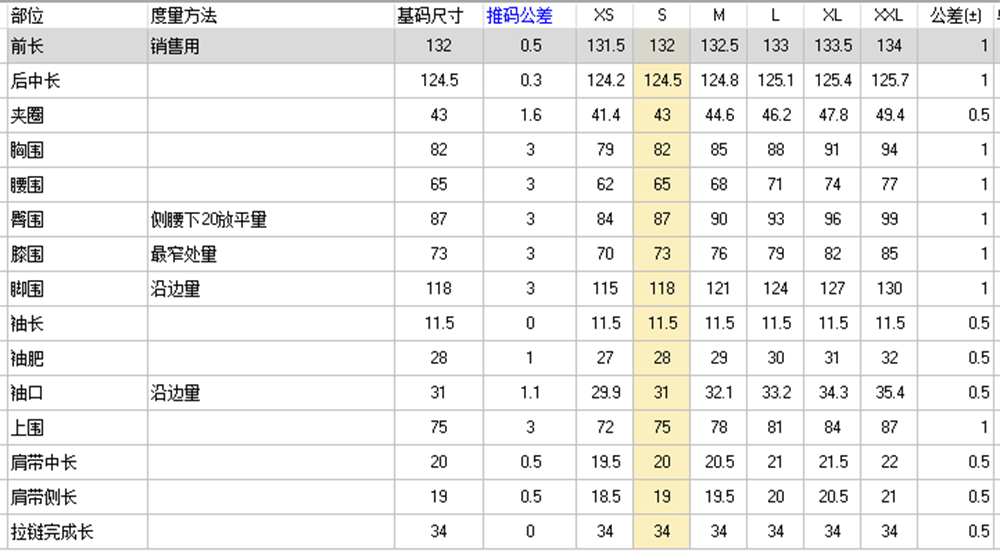Viewport: 1000px width, 551px height.
Task: Click the 夹圈 grading tolerance 1.6 cell
Action: pos(529,115)
